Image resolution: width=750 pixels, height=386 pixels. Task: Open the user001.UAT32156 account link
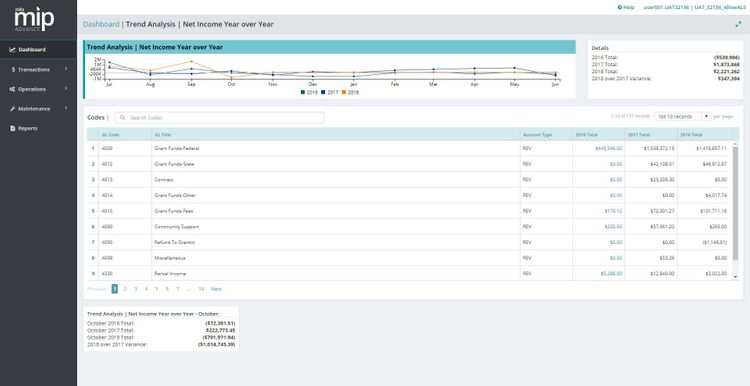tap(666, 7)
